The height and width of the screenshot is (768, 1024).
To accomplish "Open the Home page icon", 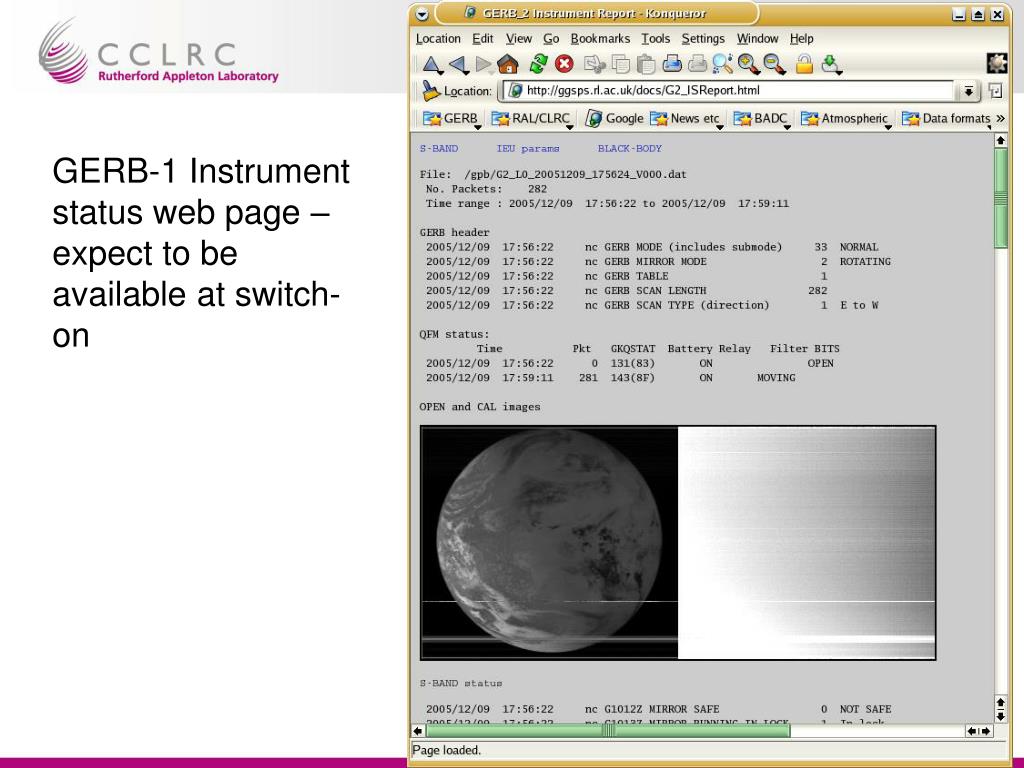I will coord(507,65).
